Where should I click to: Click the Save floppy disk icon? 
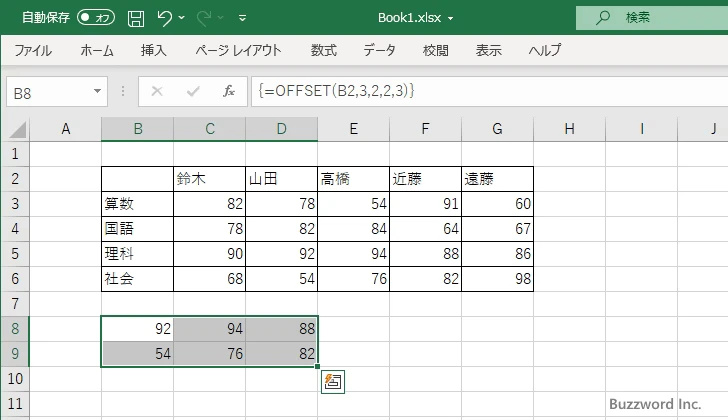coord(136,18)
